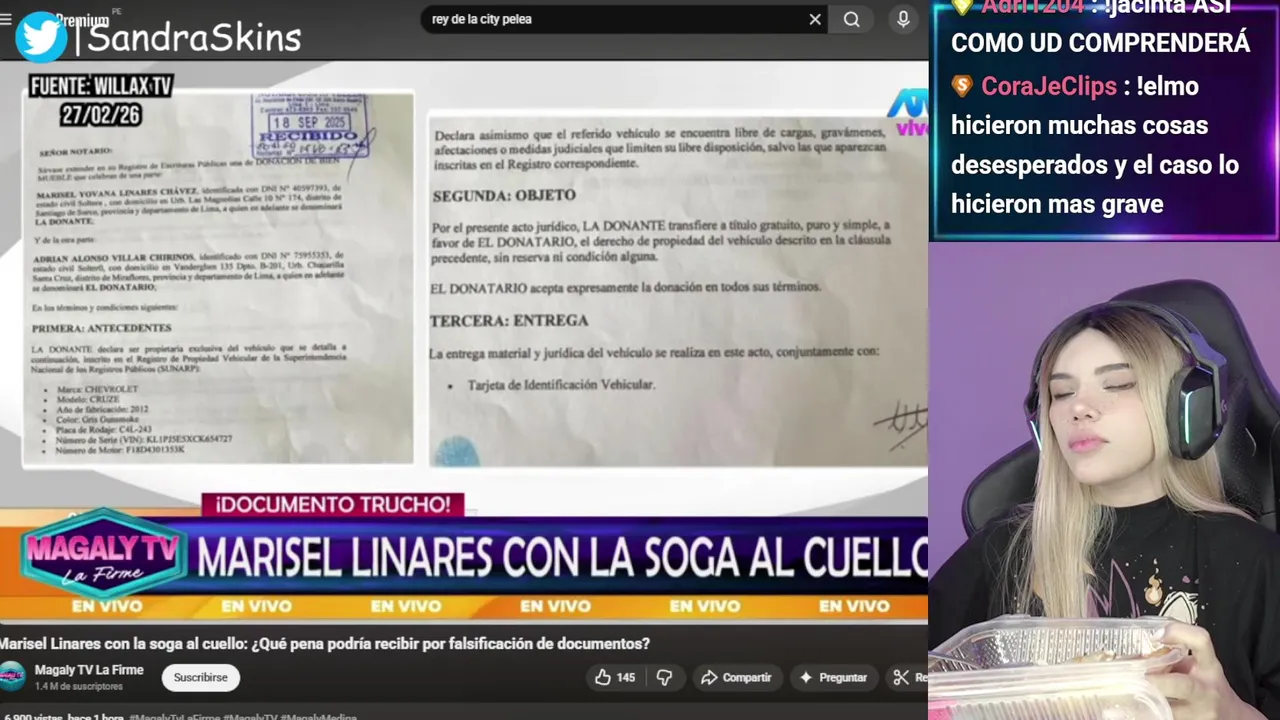The width and height of the screenshot is (1280, 720).
Task: Dislike the video with thumbs-down icon
Action: 664,677
